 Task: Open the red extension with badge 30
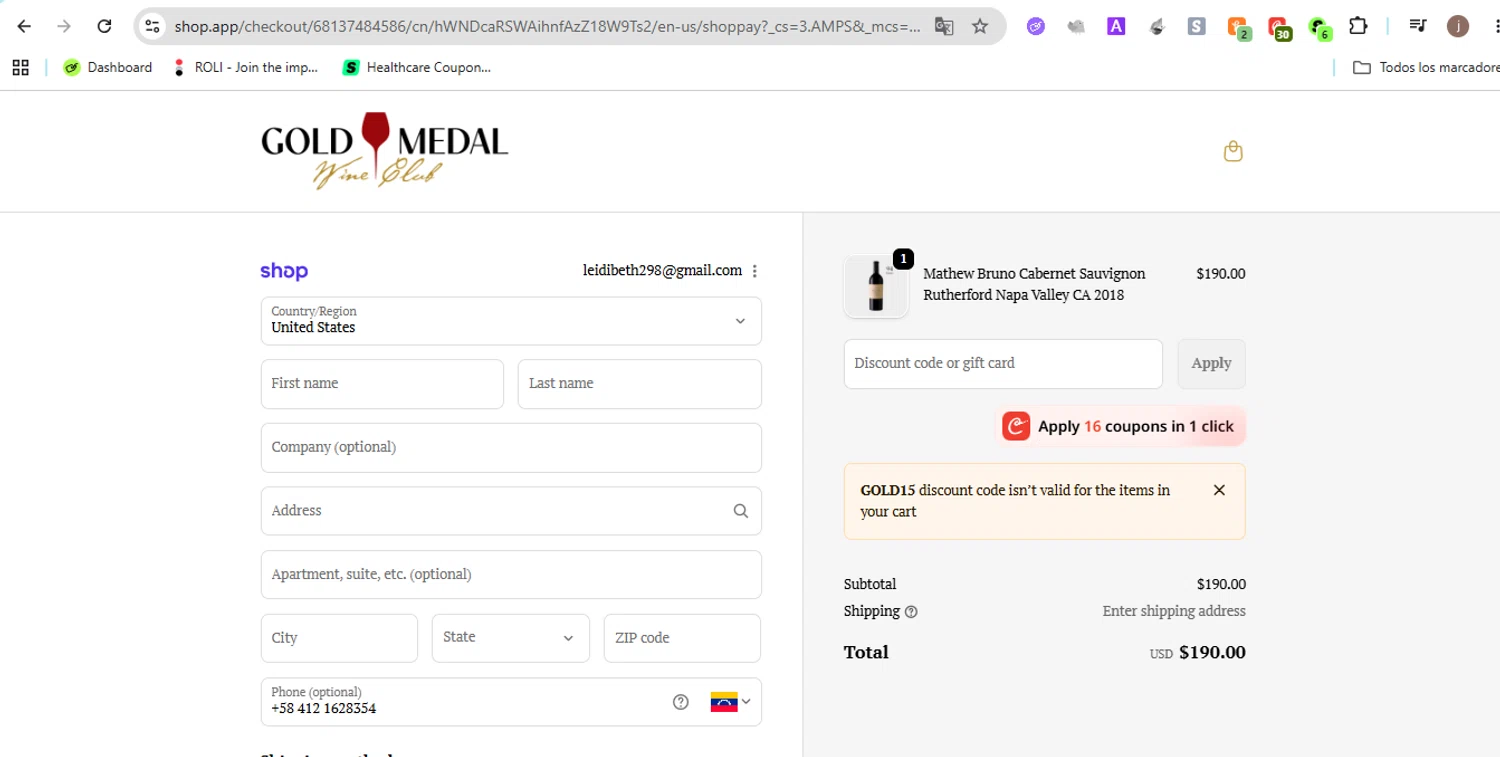[x=1279, y=28]
